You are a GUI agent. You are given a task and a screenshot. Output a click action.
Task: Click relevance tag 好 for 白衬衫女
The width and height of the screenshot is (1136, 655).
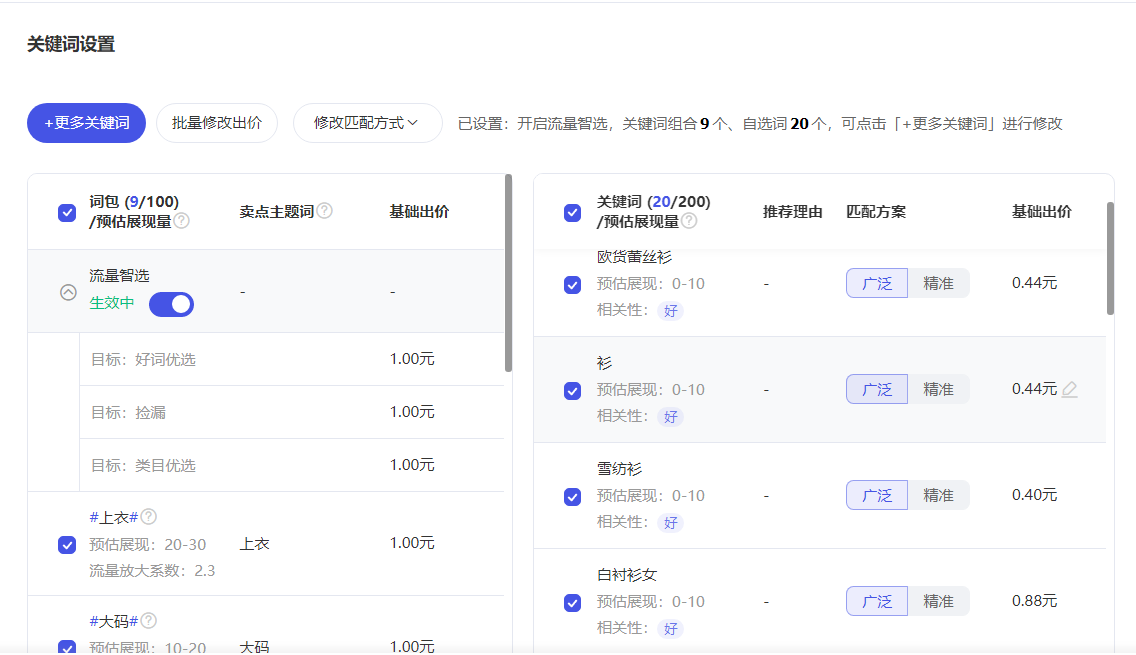(x=670, y=628)
